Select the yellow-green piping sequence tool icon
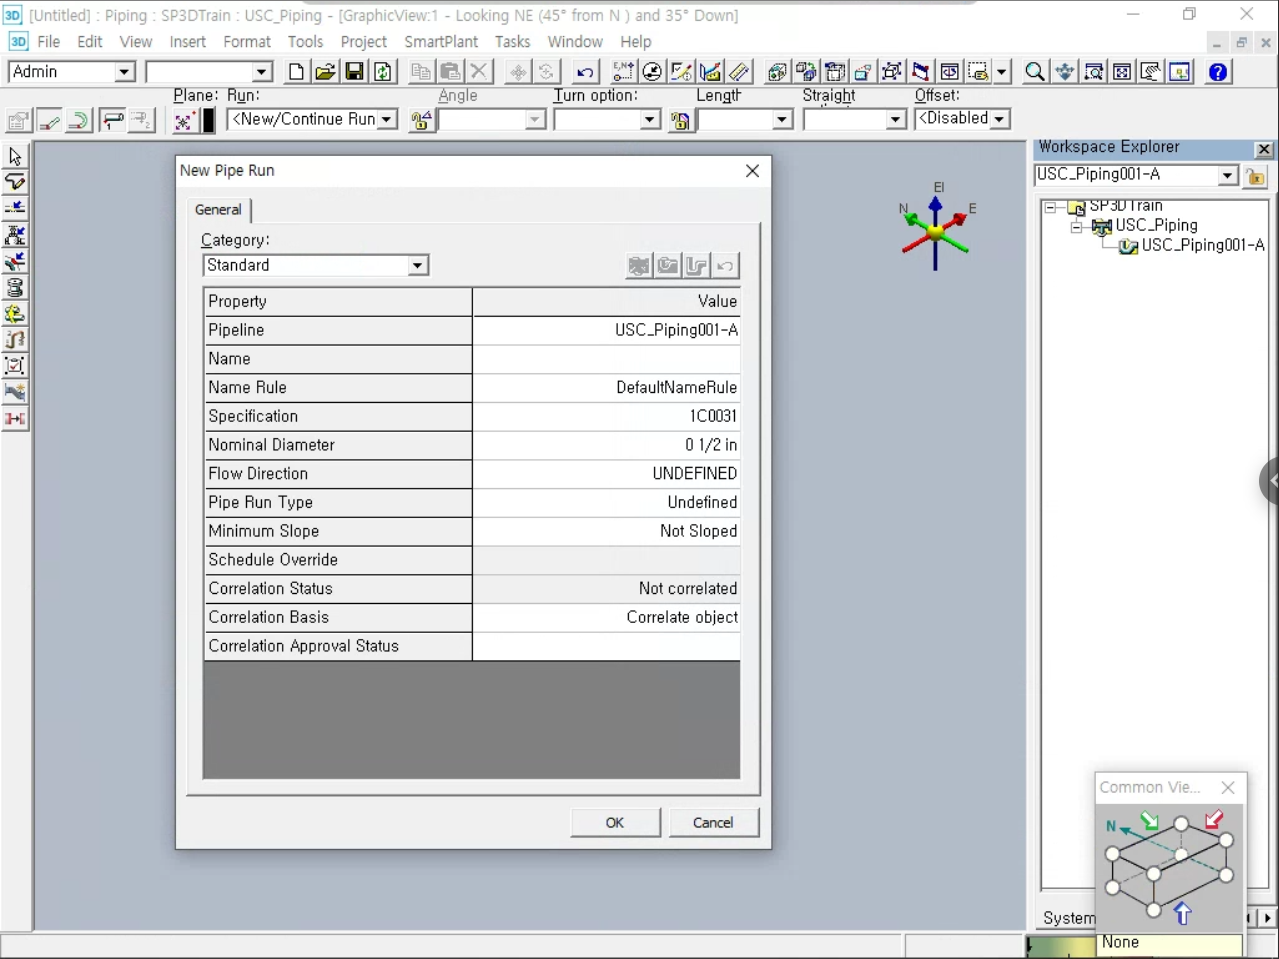 tap(15, 314)
